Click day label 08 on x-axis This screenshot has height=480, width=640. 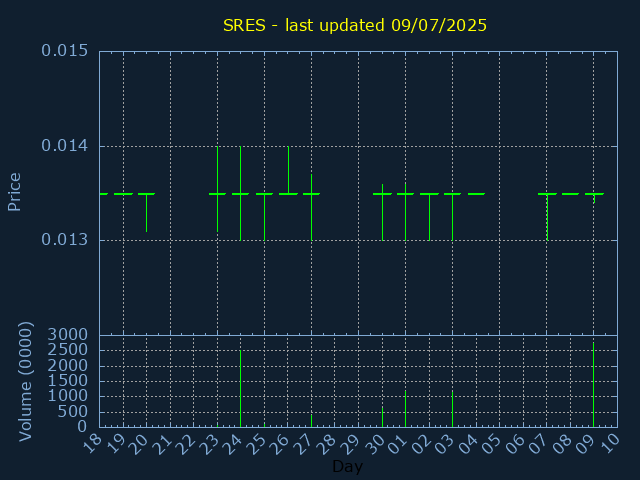click(x=563, y=444)
